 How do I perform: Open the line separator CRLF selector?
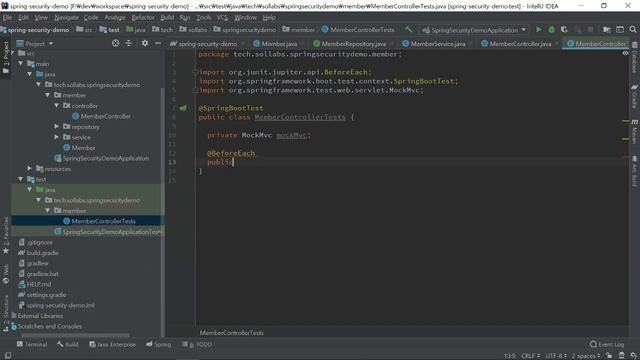tap(531, 356)
